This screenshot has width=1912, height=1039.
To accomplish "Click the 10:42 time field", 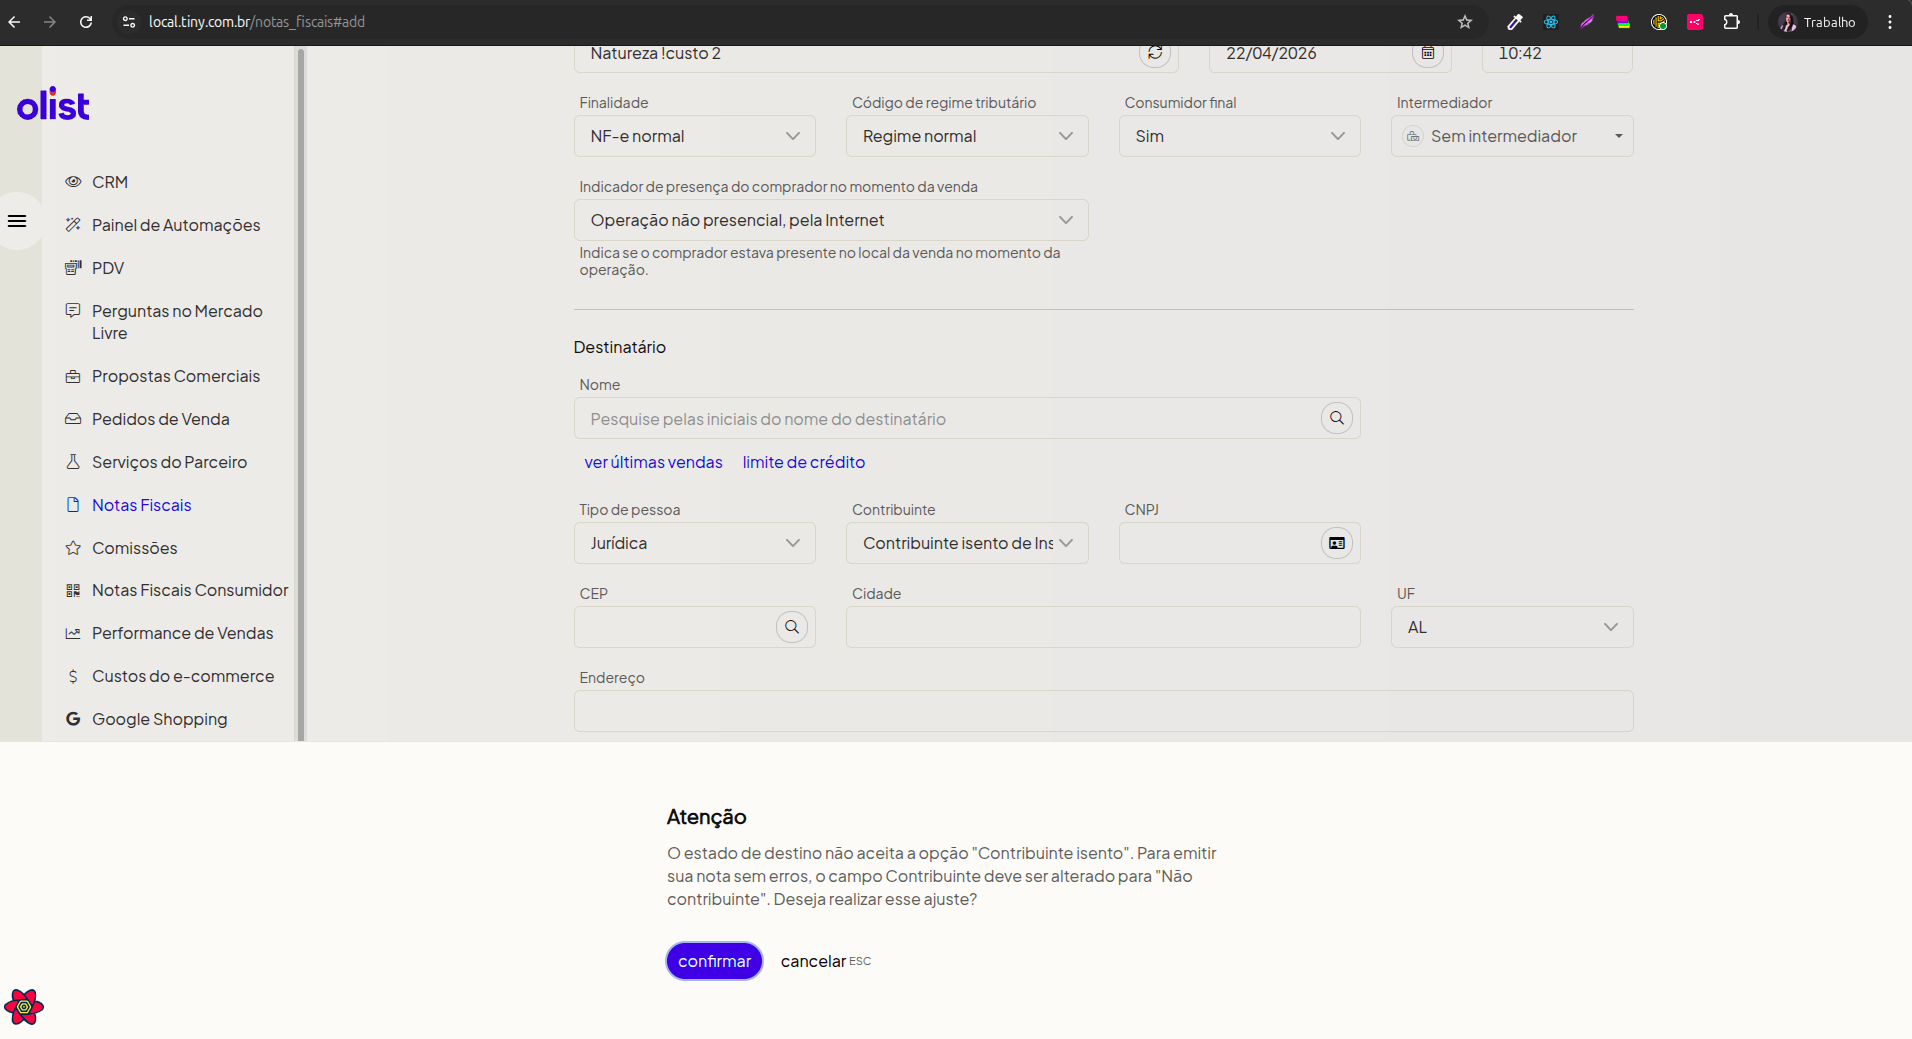I will pyautogui.click(x=1557, y=56).
